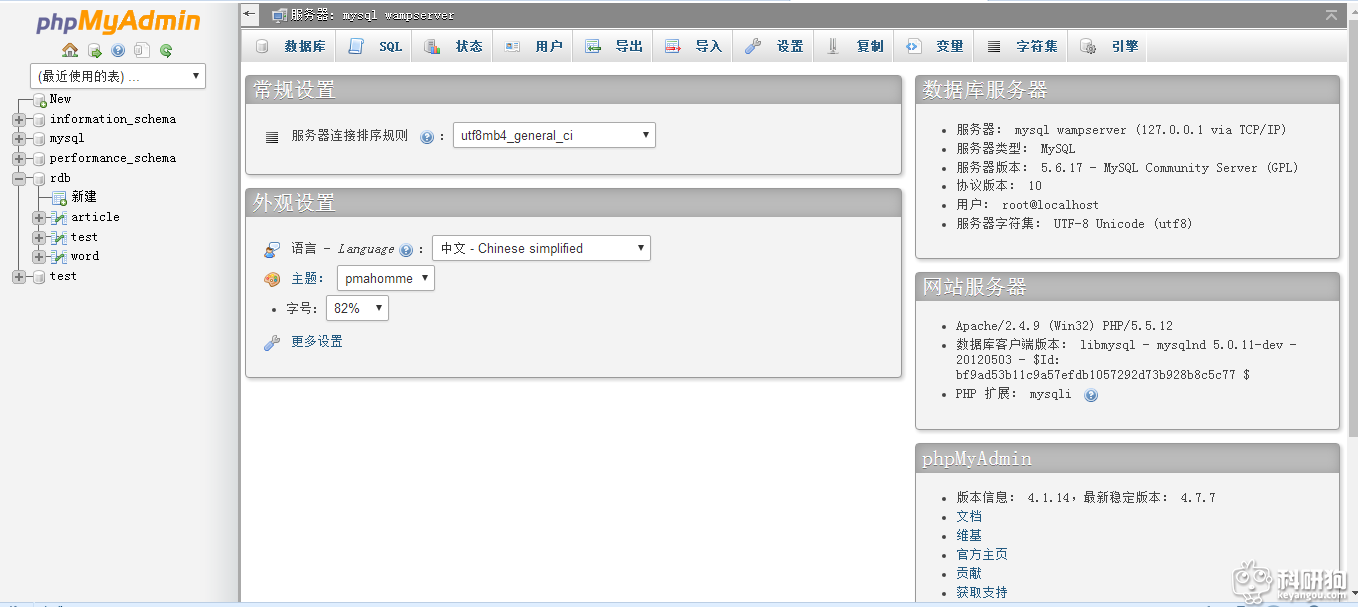Switch to the SQL tab

click(375, 46)
